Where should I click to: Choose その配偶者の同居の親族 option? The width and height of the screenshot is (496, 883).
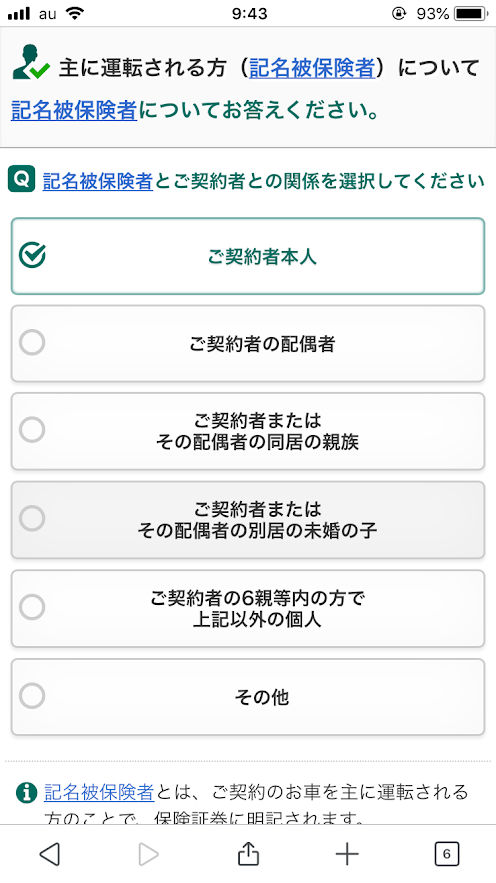click(x=248, y=431)
